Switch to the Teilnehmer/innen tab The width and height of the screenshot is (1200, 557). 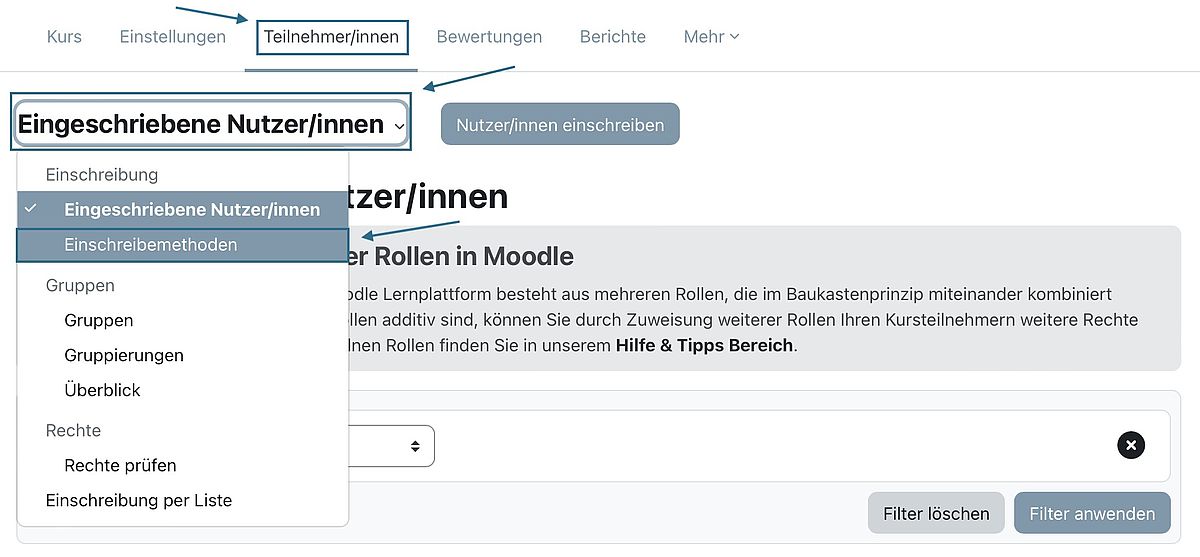331,37
